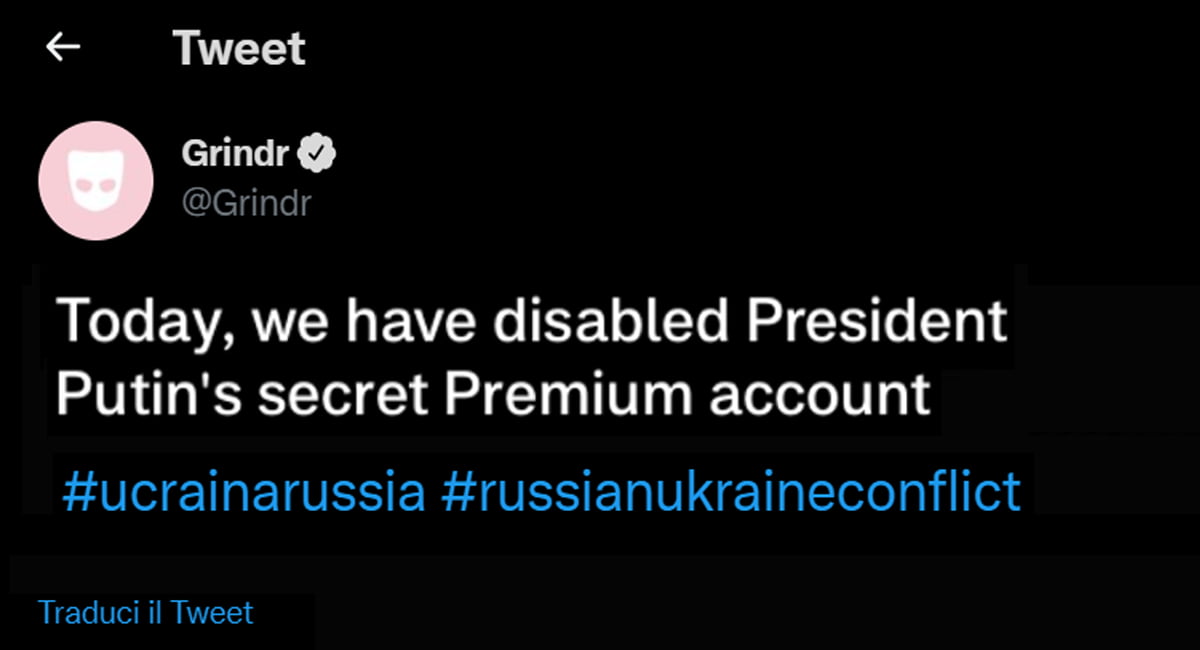The height and width of the screenshot is (650, 1200).
Task: Click the @Grindr handle
Action: tap(246, 203)
